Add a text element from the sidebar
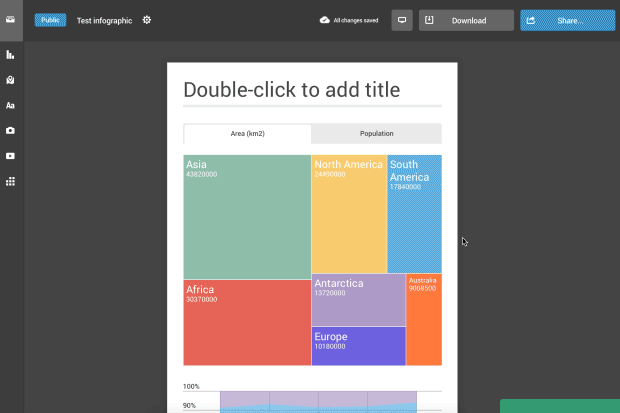The width and height of the screenshot is (620, 413). tap(10, 105)
